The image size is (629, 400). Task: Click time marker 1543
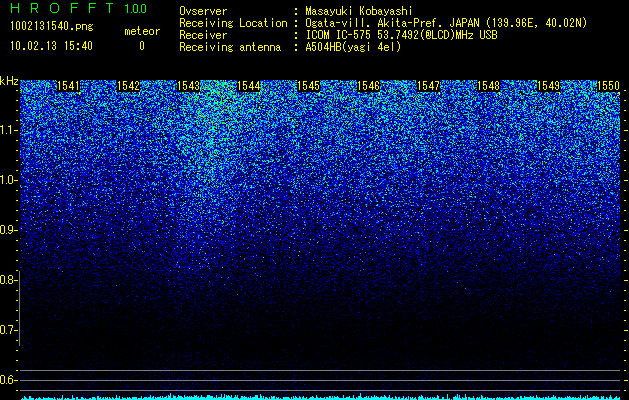(189, 86)
